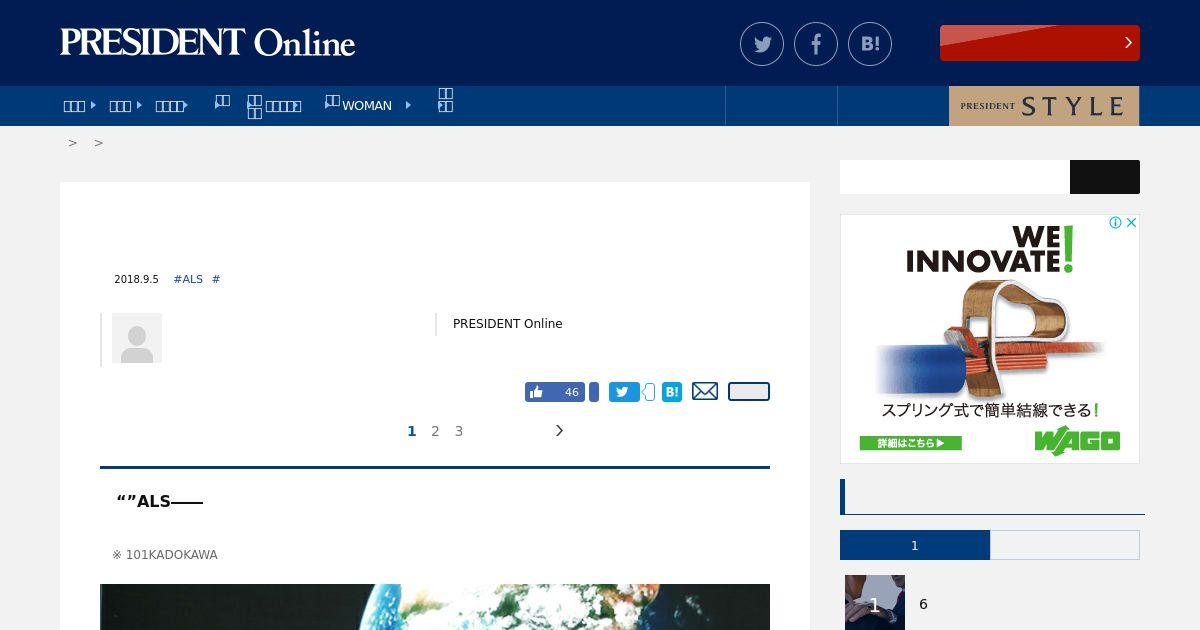Viewport: 1200px width, 630px height.
Task: Select the second inactive ranking tab
Action: coord(1065,545)
